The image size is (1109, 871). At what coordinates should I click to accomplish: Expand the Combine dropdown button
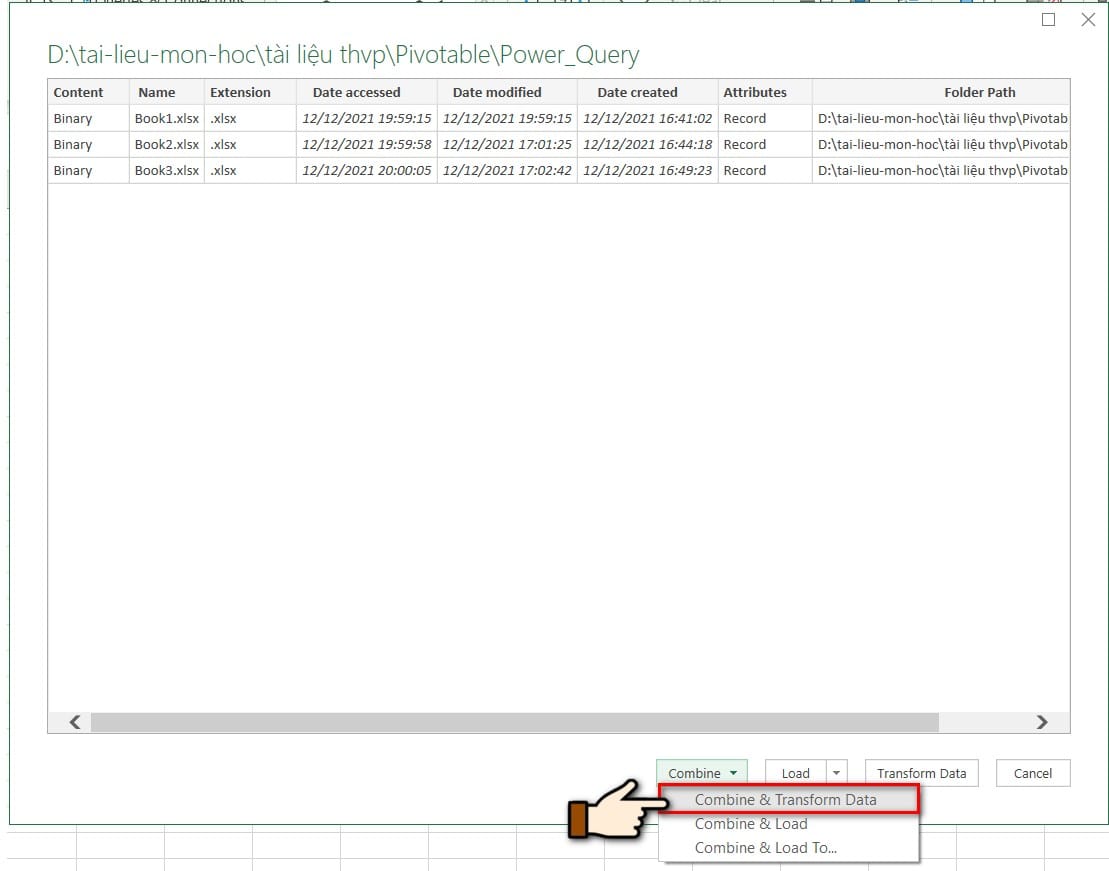point(702,773)
